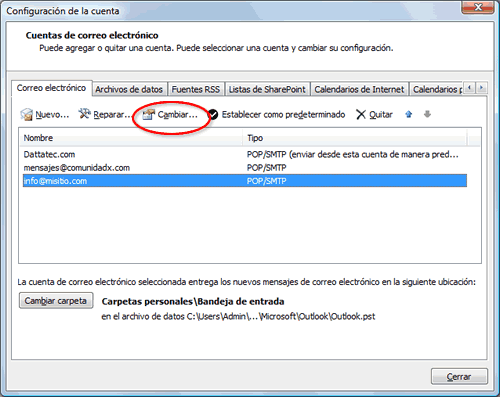
Task: Click the Cambiar... label
Action: click(178, 115)
